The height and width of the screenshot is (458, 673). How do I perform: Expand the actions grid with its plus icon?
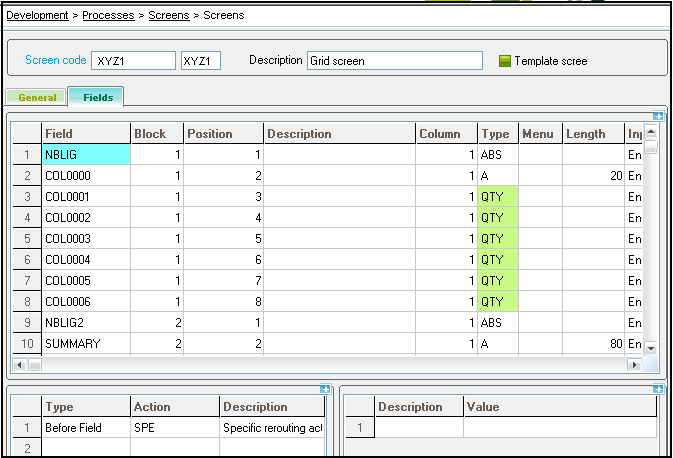pyautogui.click(x=325, y=389)
